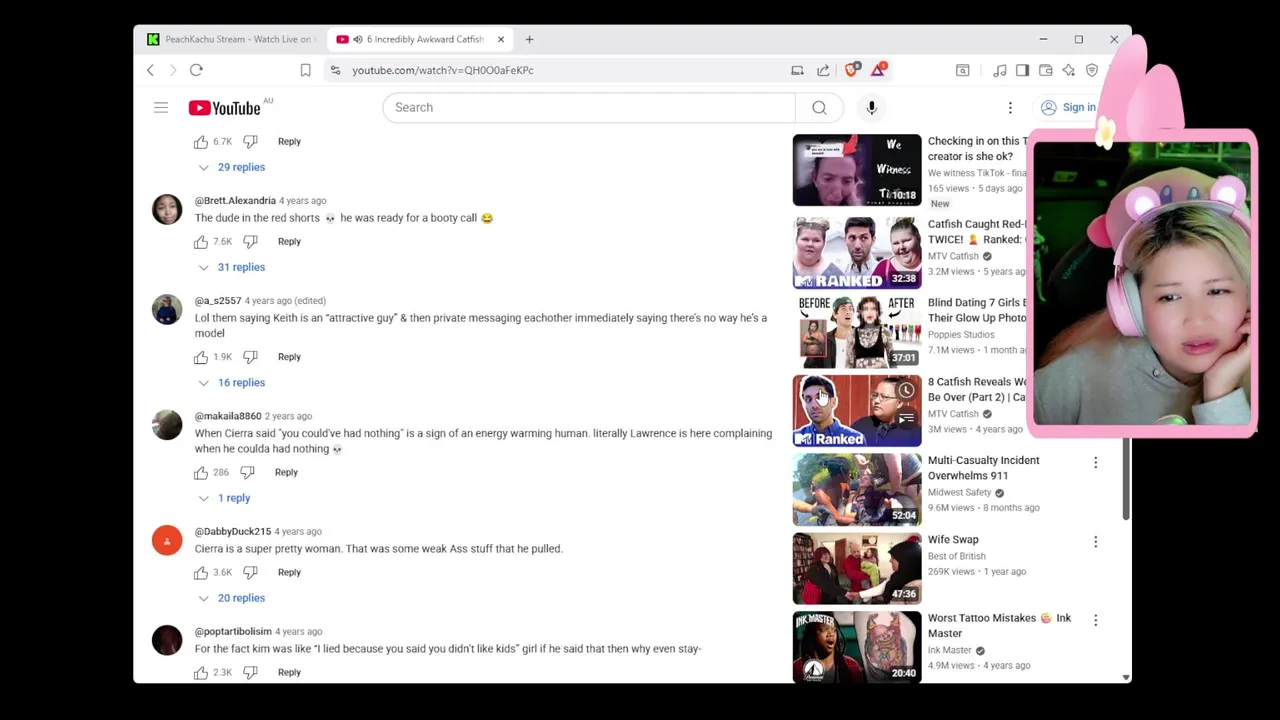The height and width of the screenshot is (720, 1280).
Task: Open Catfish Caught Red-Handed video thumbnail
Action: (857, 253)
